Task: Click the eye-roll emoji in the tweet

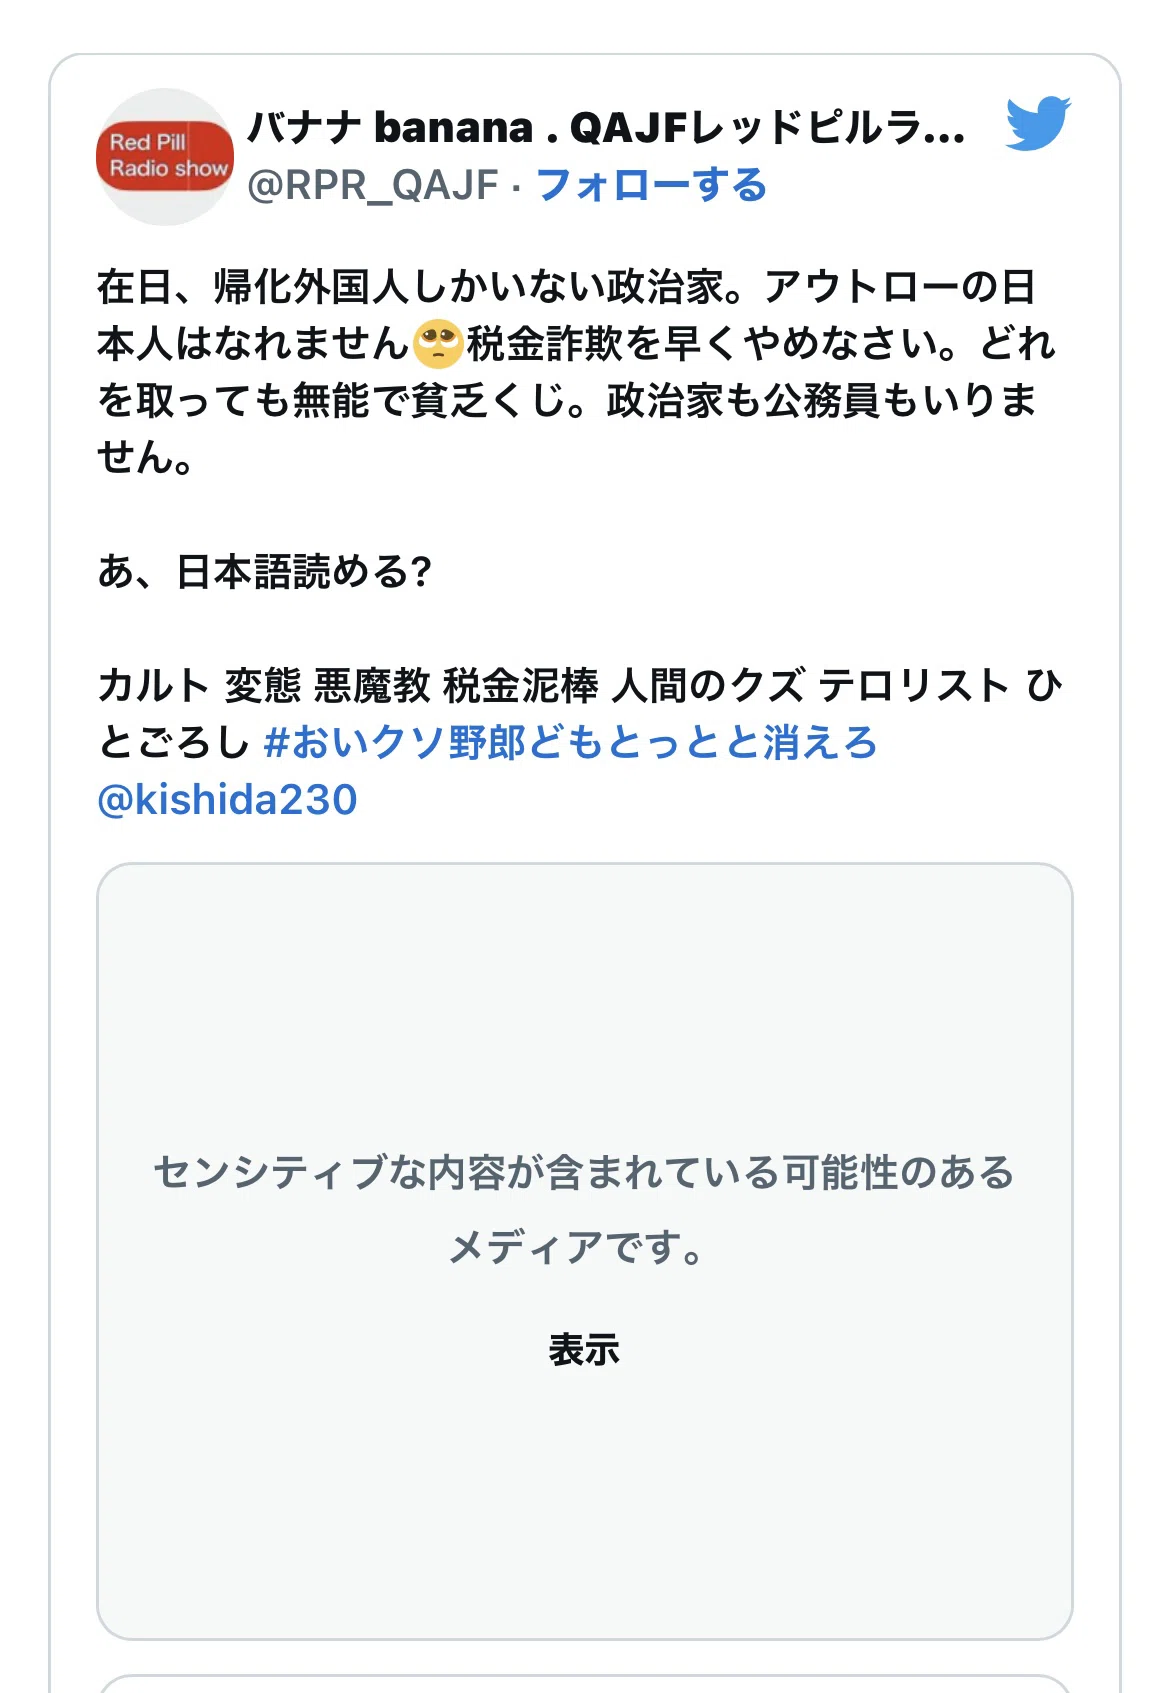Action: (437, 344)
